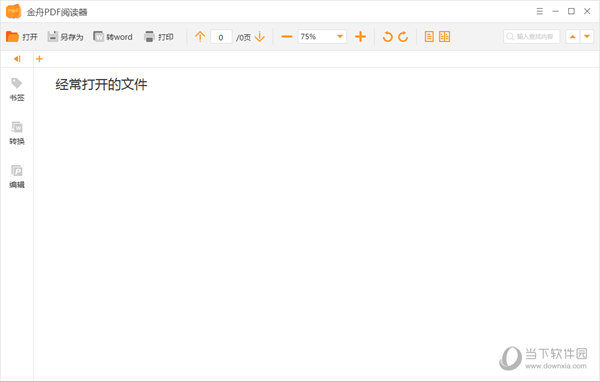Maximize the 金舟PDF阅读器 window
This screenshot has width=600, height=382.
pyautogui.click(x=571, y=11)
